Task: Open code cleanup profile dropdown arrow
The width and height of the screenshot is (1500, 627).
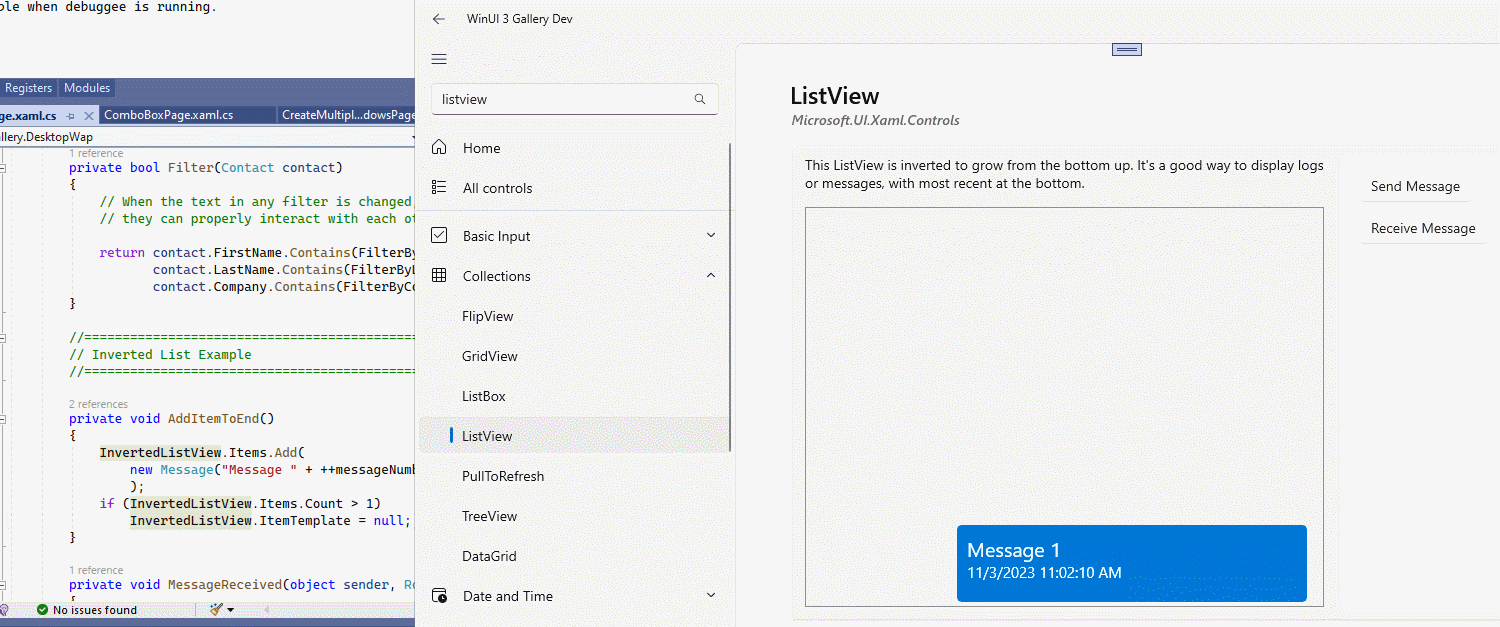Action: (231, 610)
